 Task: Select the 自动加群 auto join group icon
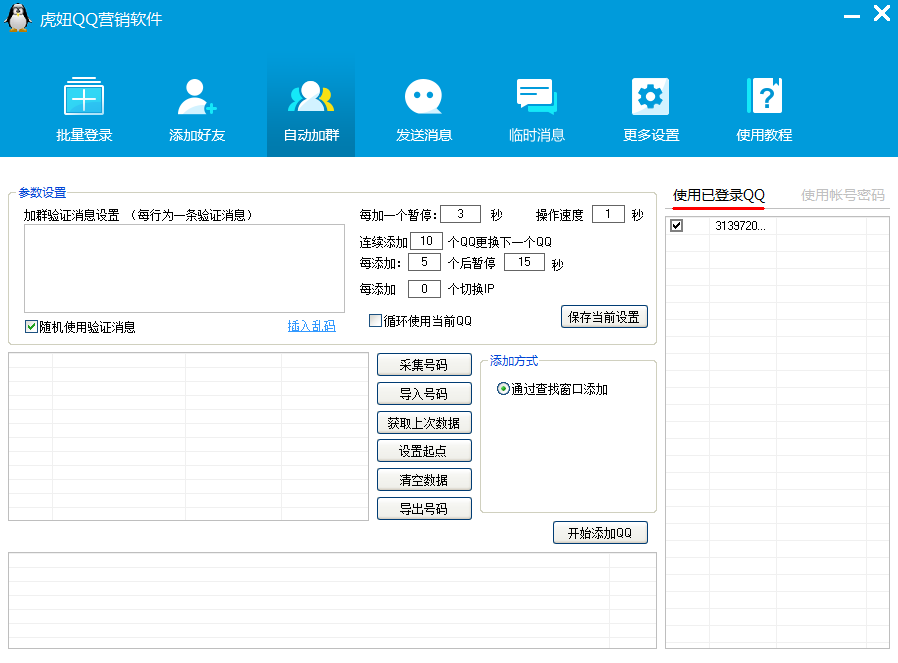[311, 106]
